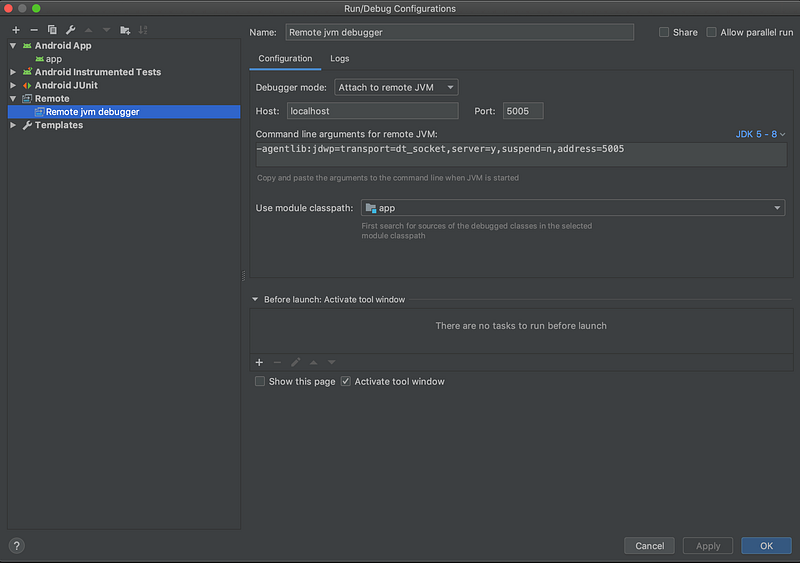Confirm with the OK button
The image size is (800, 563).
(766, 546)
